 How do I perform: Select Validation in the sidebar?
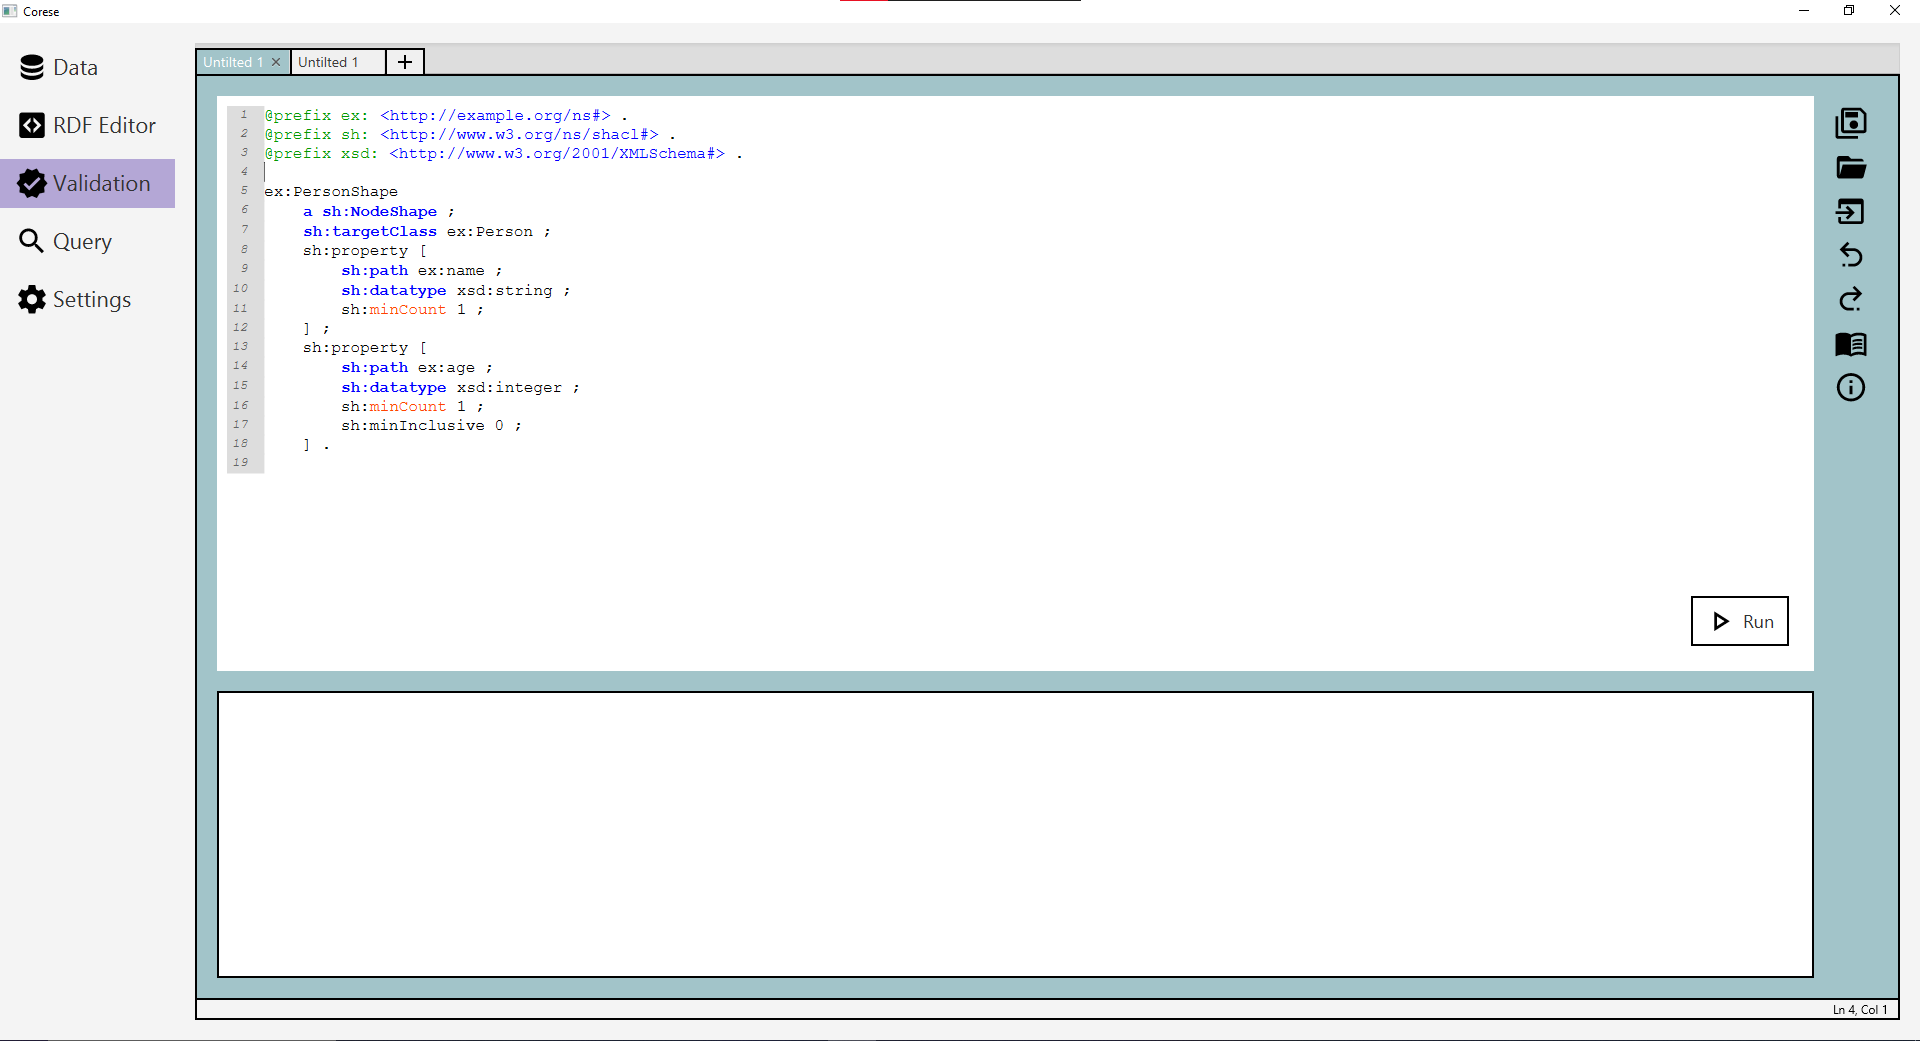click(x=101, y=184)
